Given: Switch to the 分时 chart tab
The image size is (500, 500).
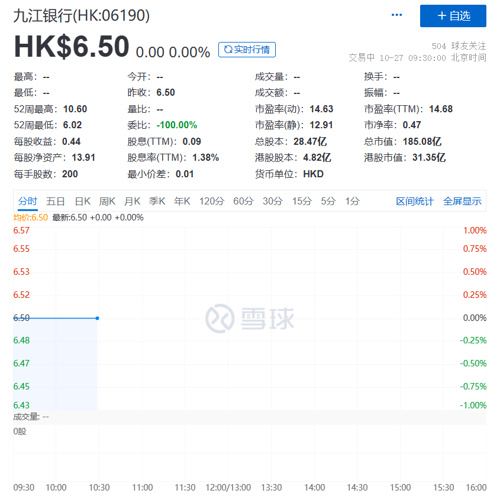Looking at the screenshot, I should (x=27, y=201).
